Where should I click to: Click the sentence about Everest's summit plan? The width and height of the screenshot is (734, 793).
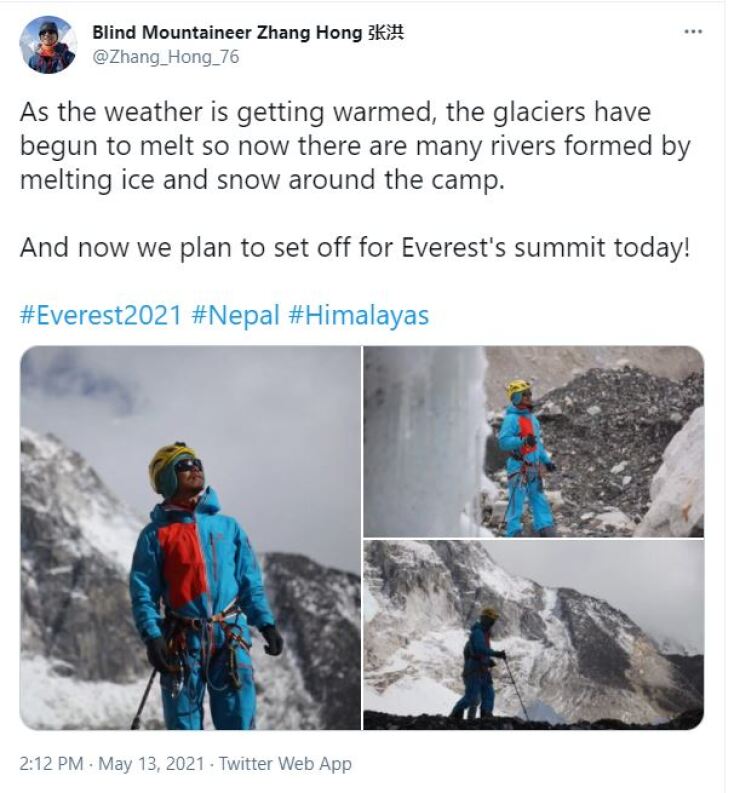tap(354, 247)
